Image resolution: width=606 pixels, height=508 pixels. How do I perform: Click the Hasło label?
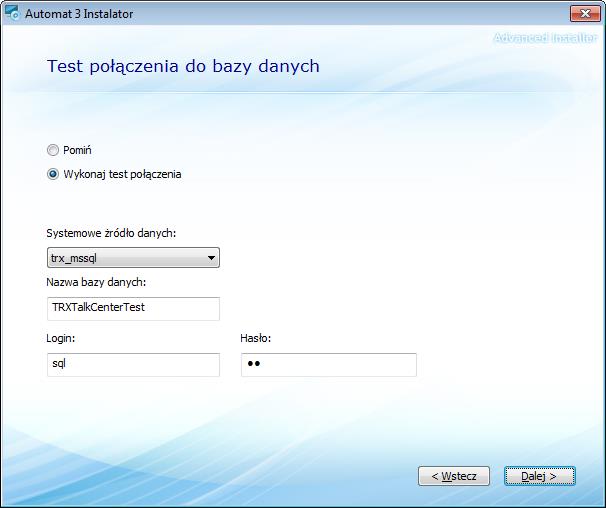(255, 338)
